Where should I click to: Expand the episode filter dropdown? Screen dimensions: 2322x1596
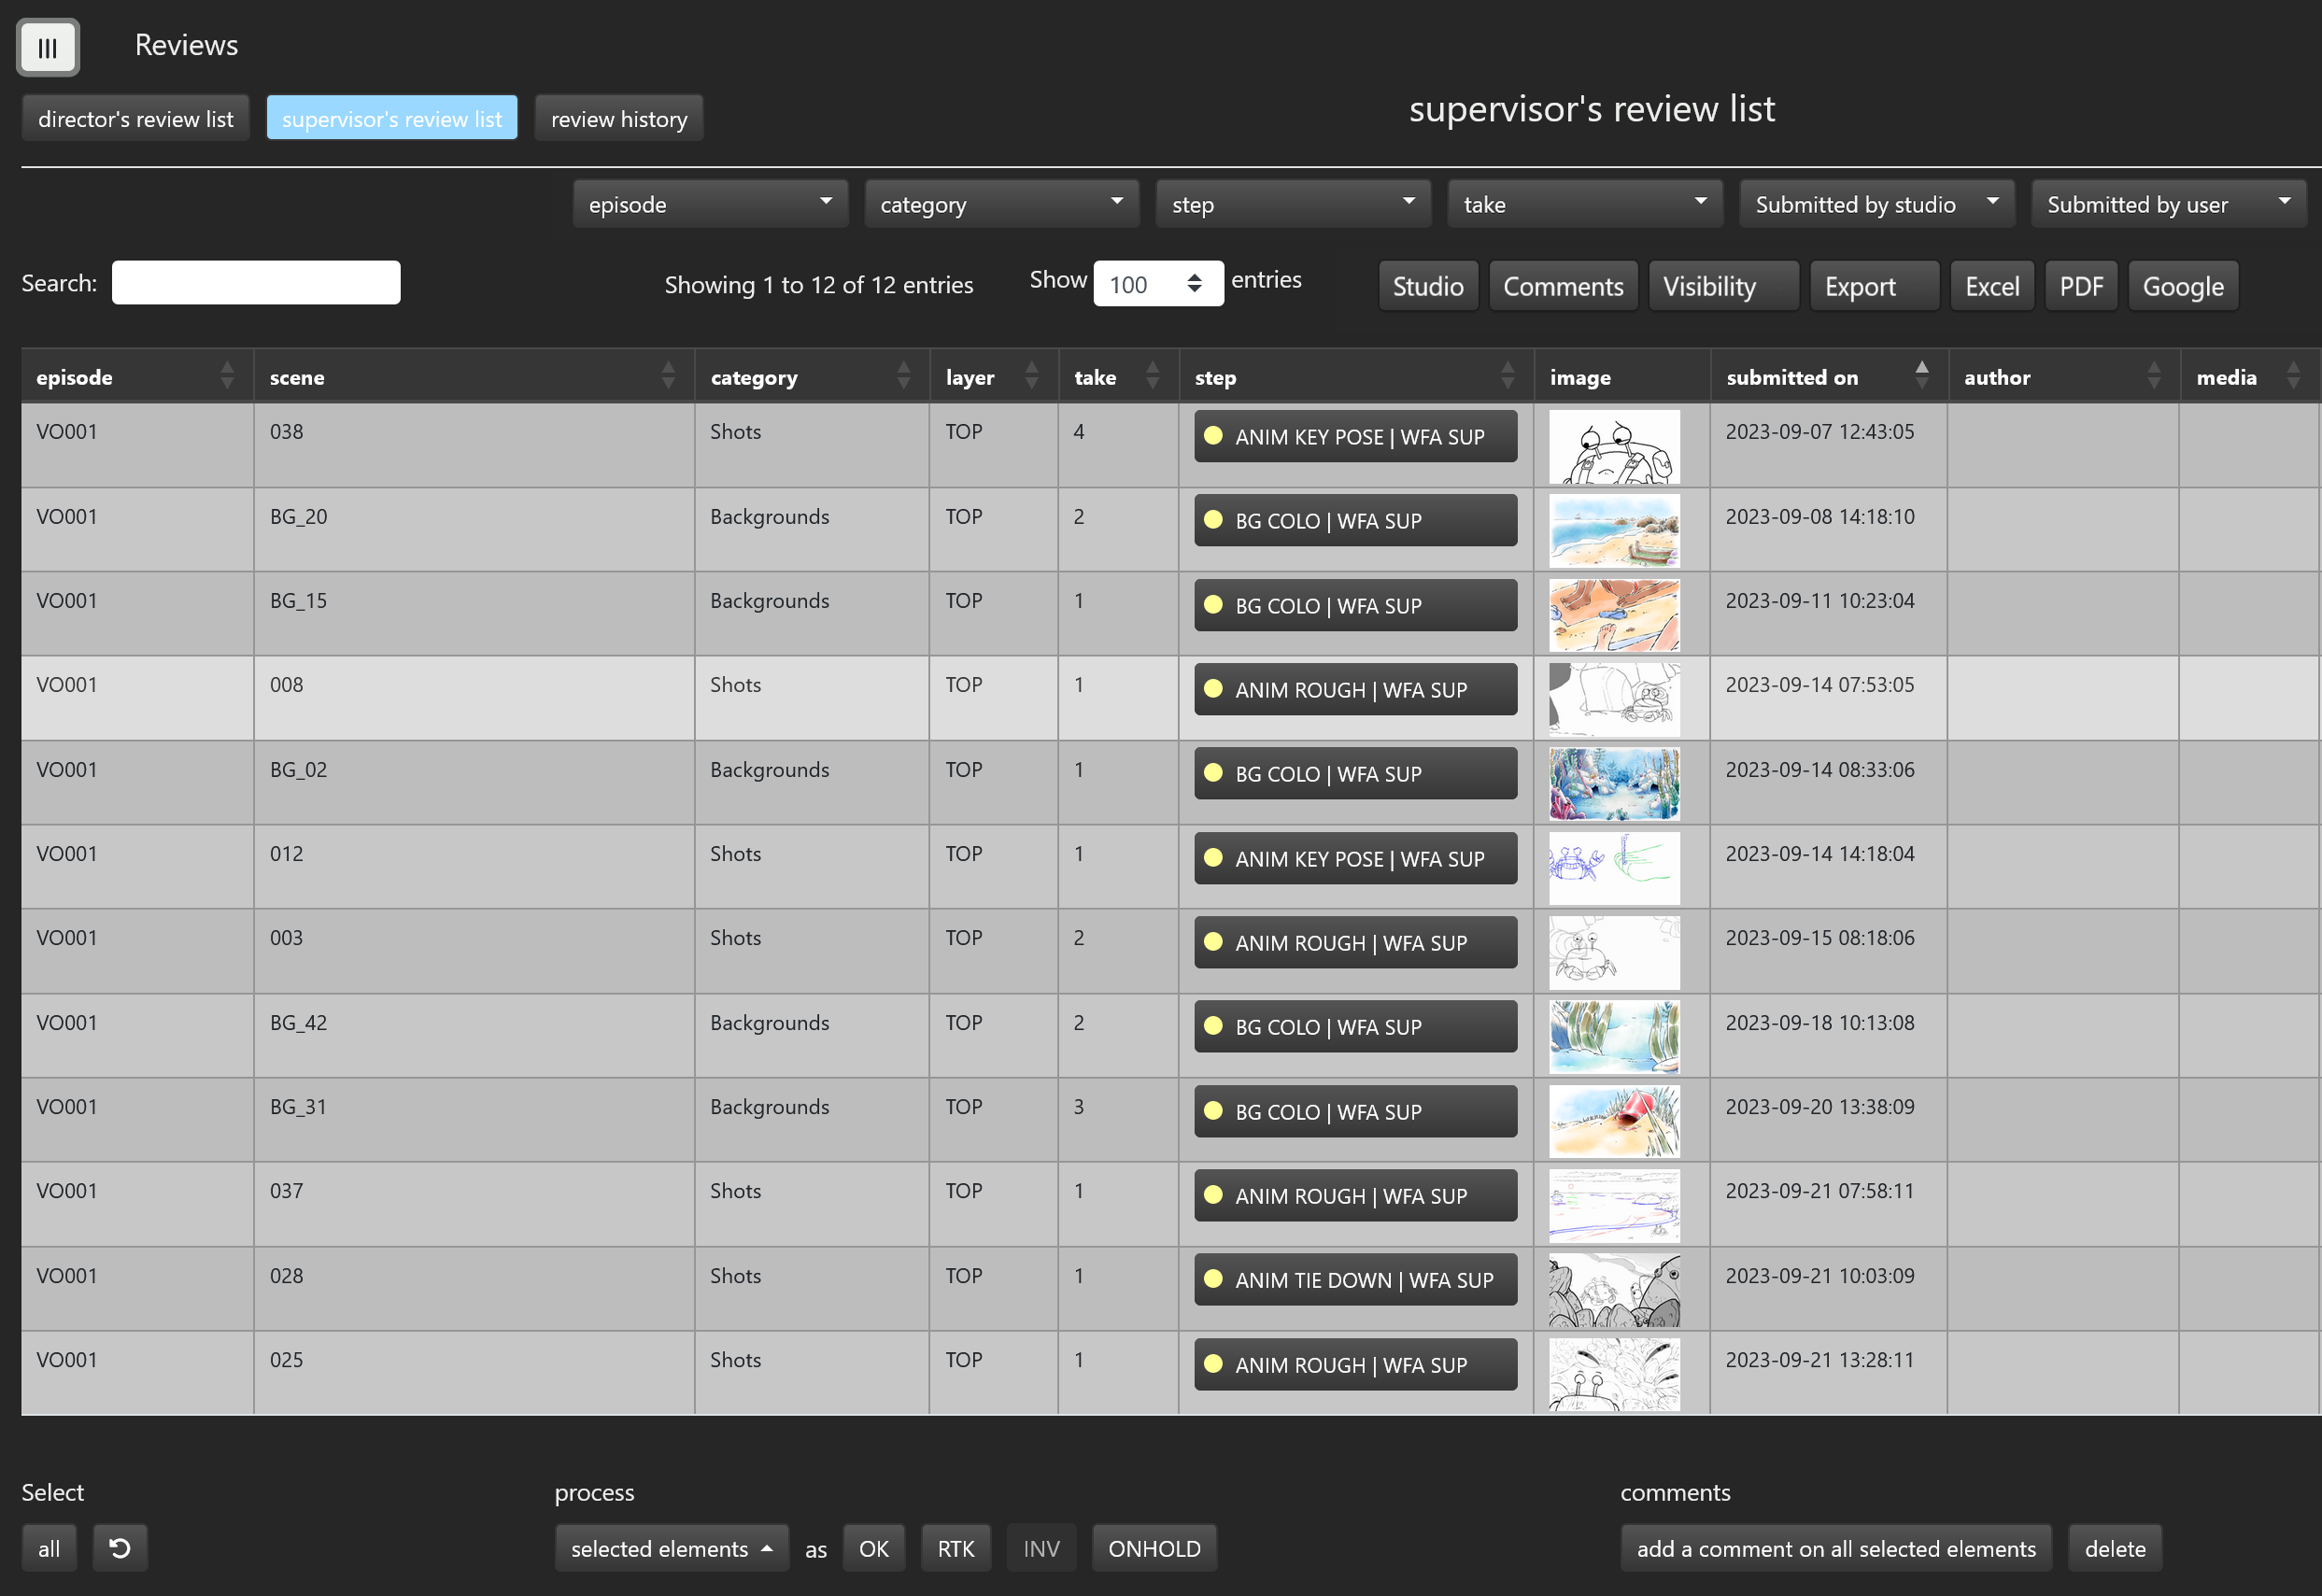pyautogui.click(x=709, y=204)
